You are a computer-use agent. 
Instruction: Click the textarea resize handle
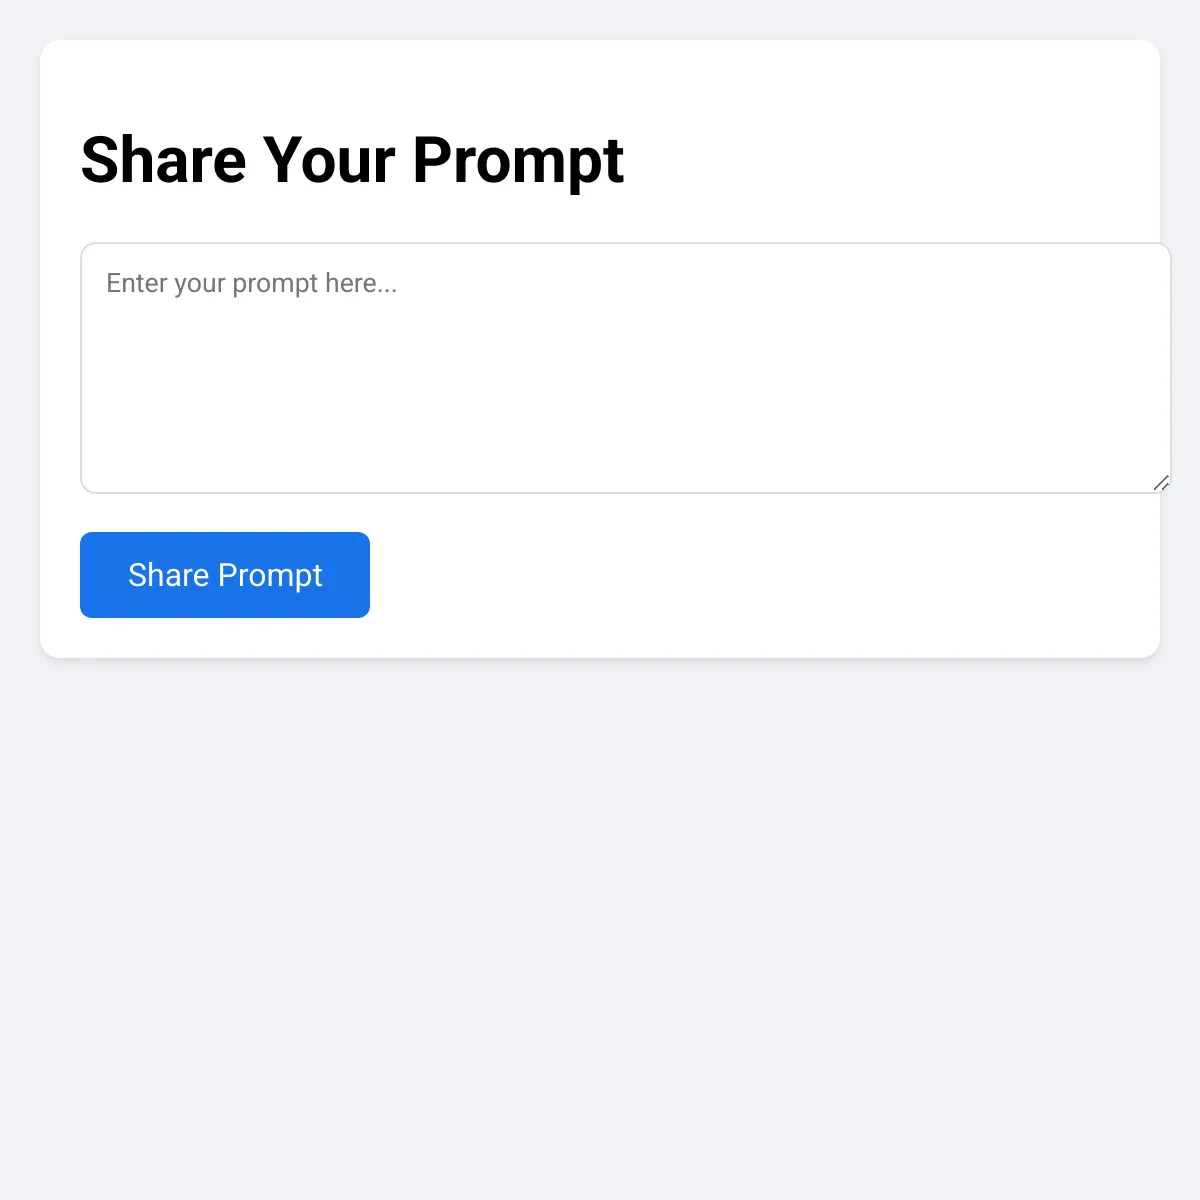[x=1161, y=483]
